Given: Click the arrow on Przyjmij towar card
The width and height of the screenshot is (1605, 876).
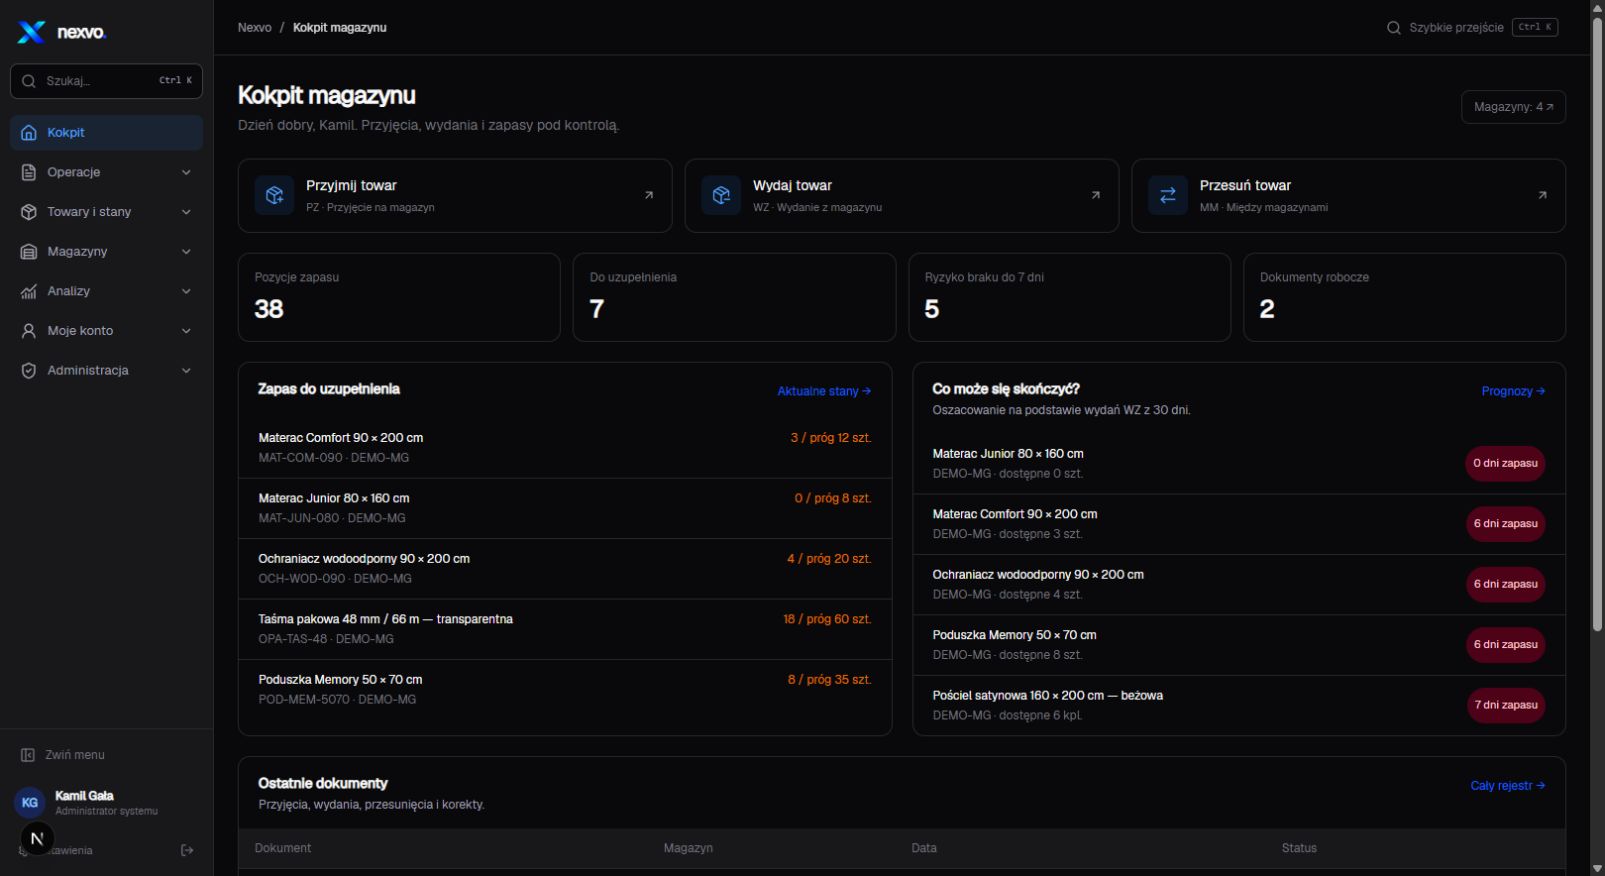Looking at the screenshot, I should [x=649, y=195].
